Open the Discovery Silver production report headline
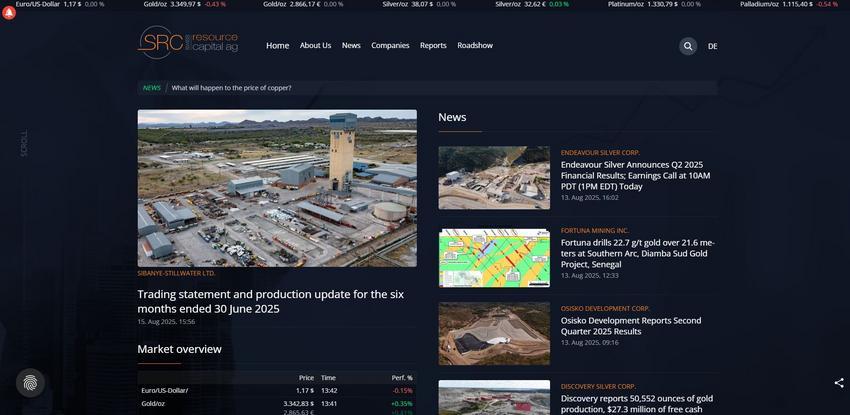This screenshot has height=415, width=850. click(x=635, y=404)
